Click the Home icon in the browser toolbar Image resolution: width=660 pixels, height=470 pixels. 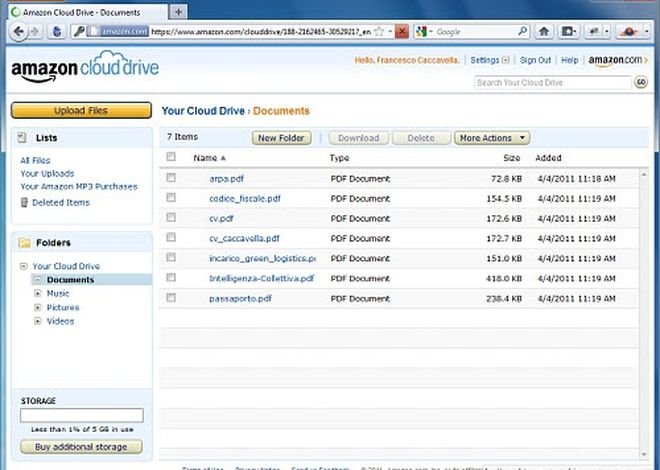tap(544, 32)
